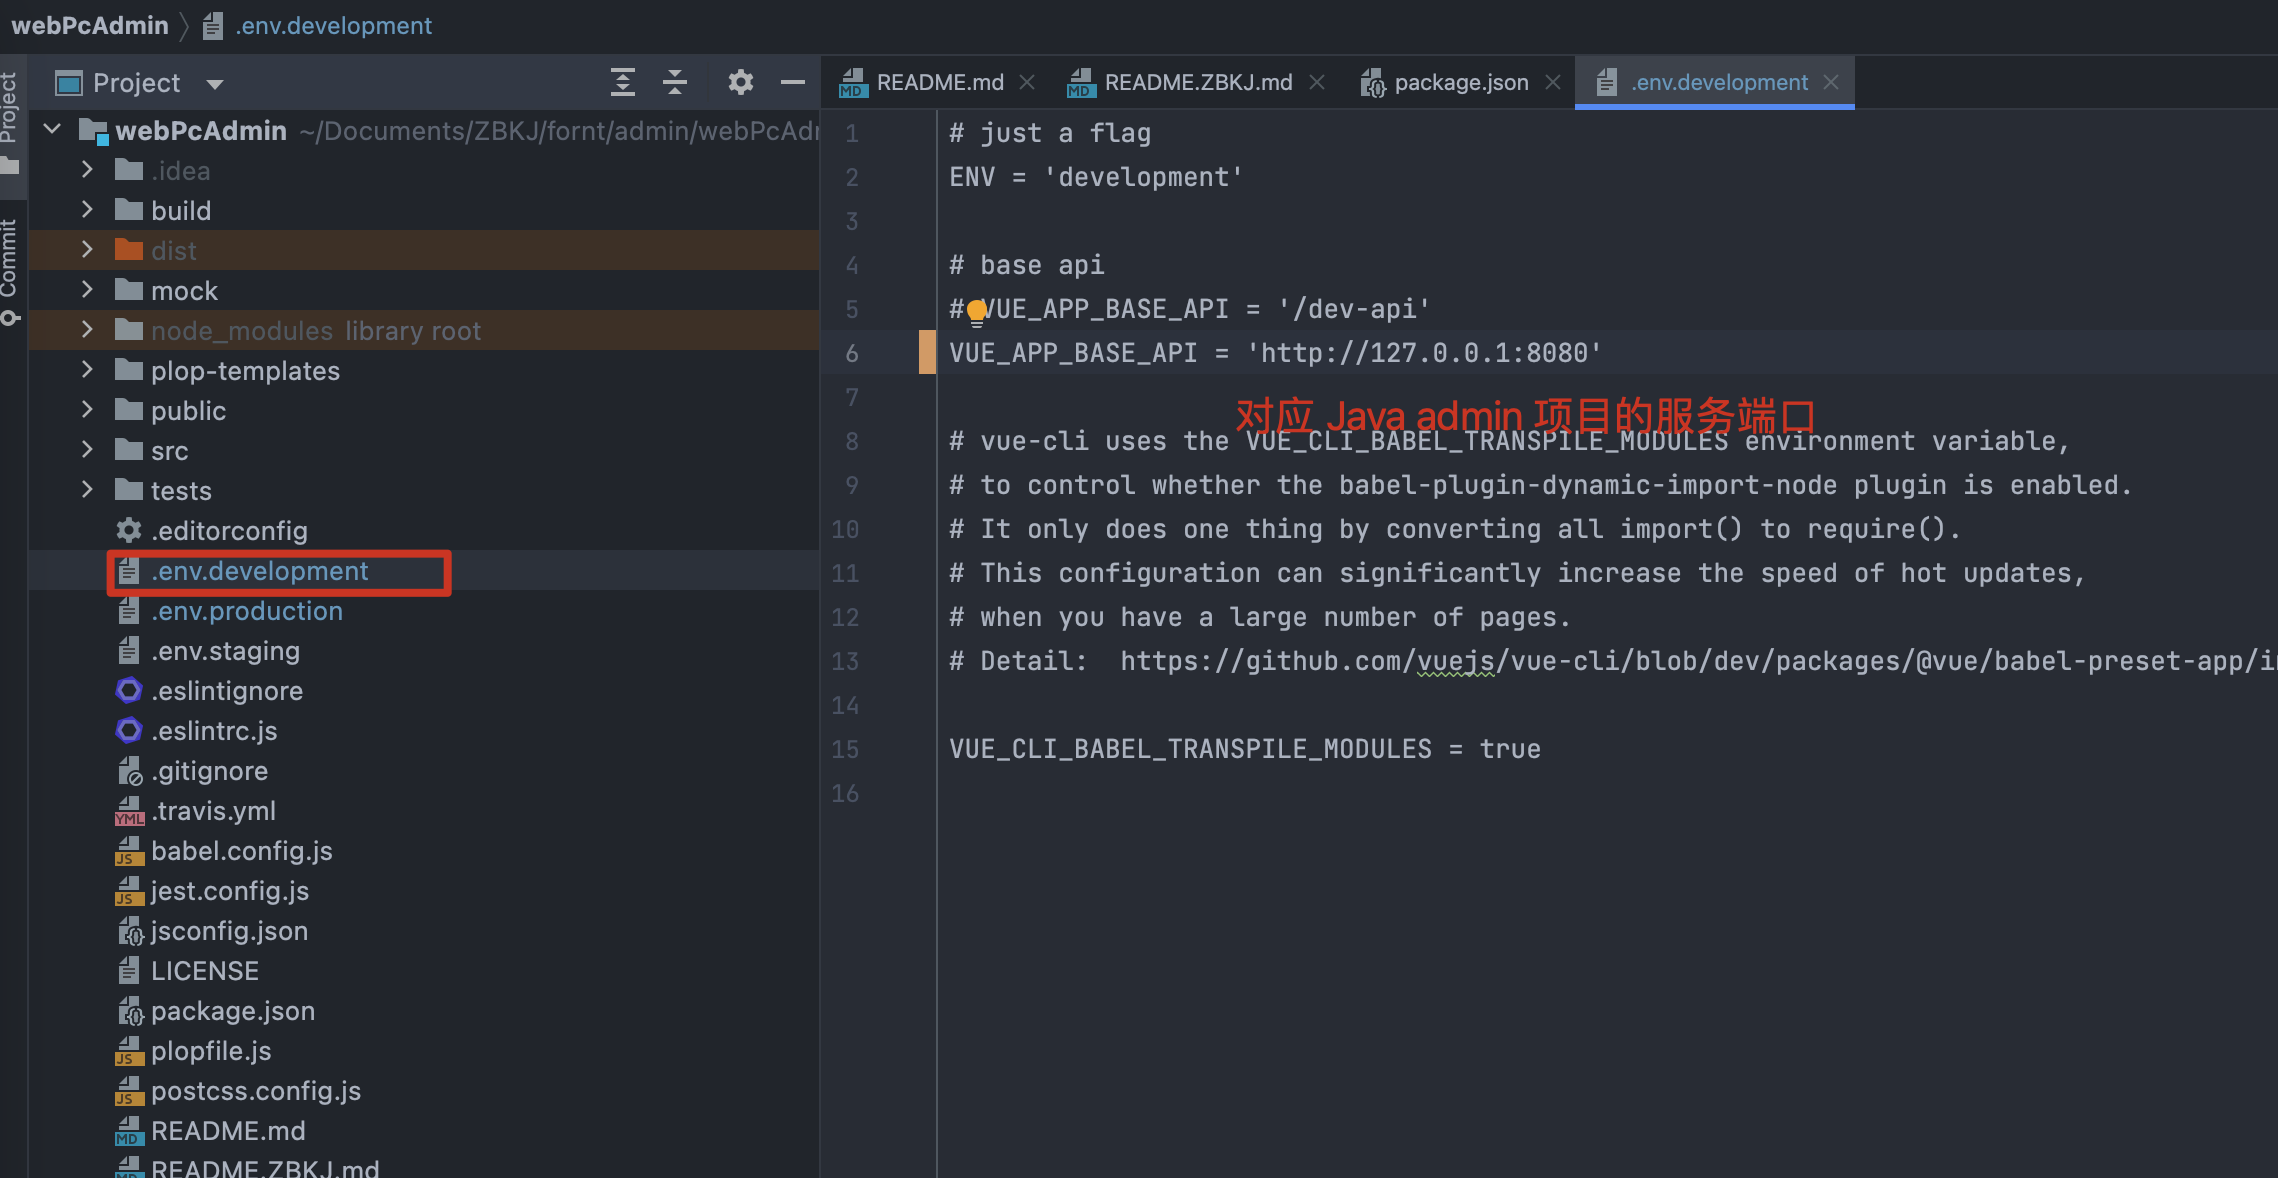Click the Collapse All icon in Project toolbar
The image size is (2278, 1178).
click(x=675, y=82)
